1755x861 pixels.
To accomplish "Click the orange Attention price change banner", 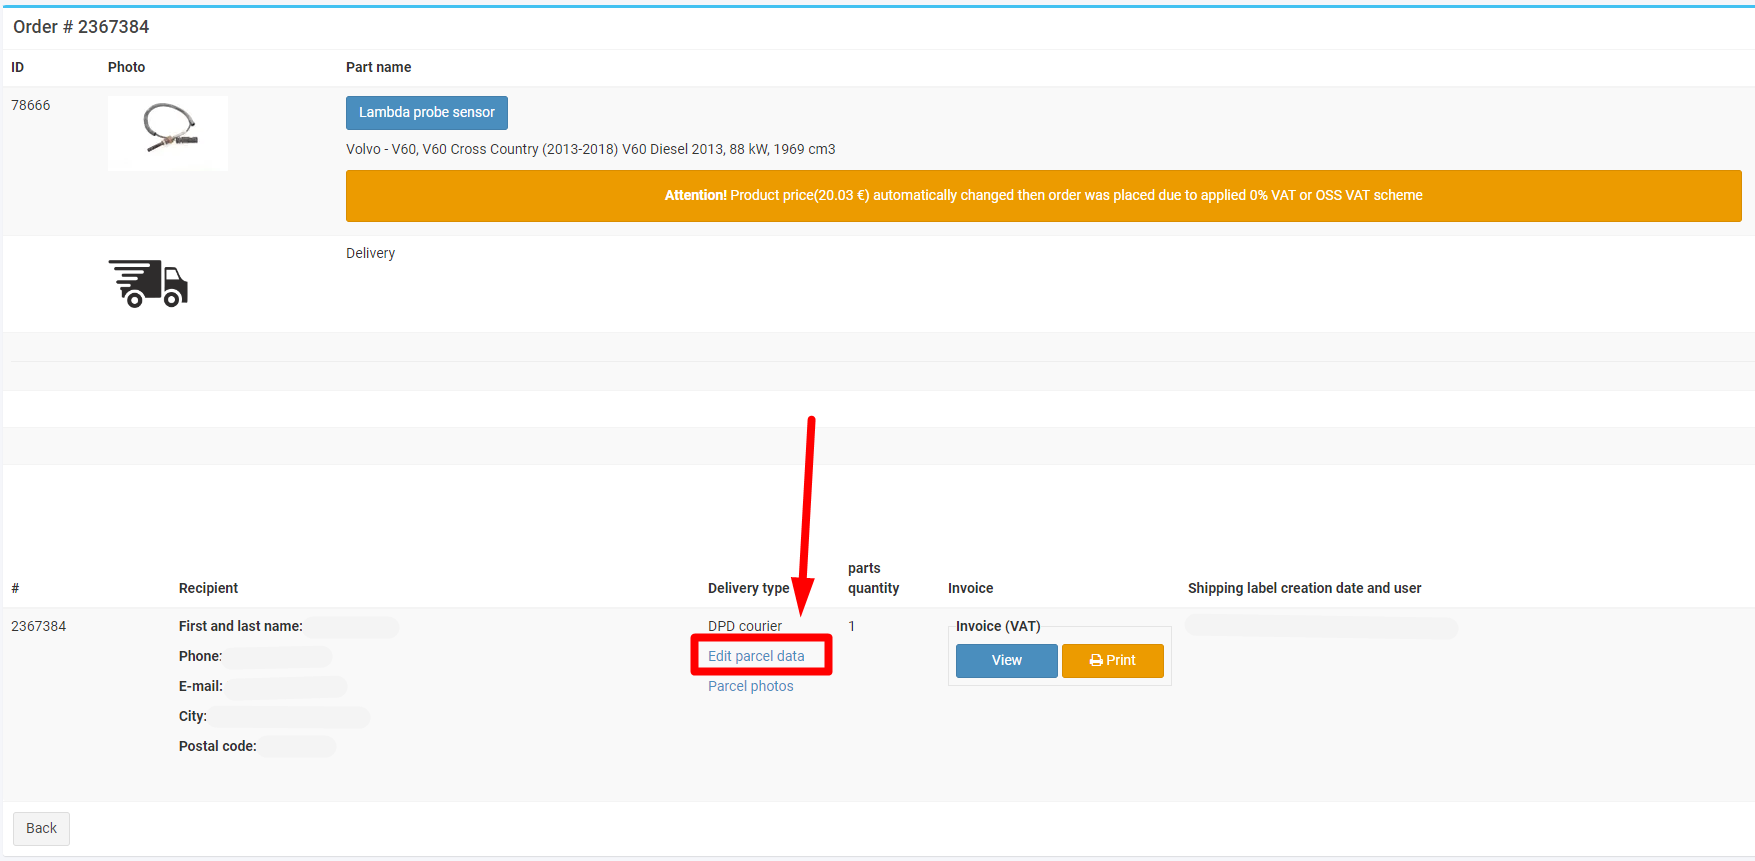I will point(1043,196).
